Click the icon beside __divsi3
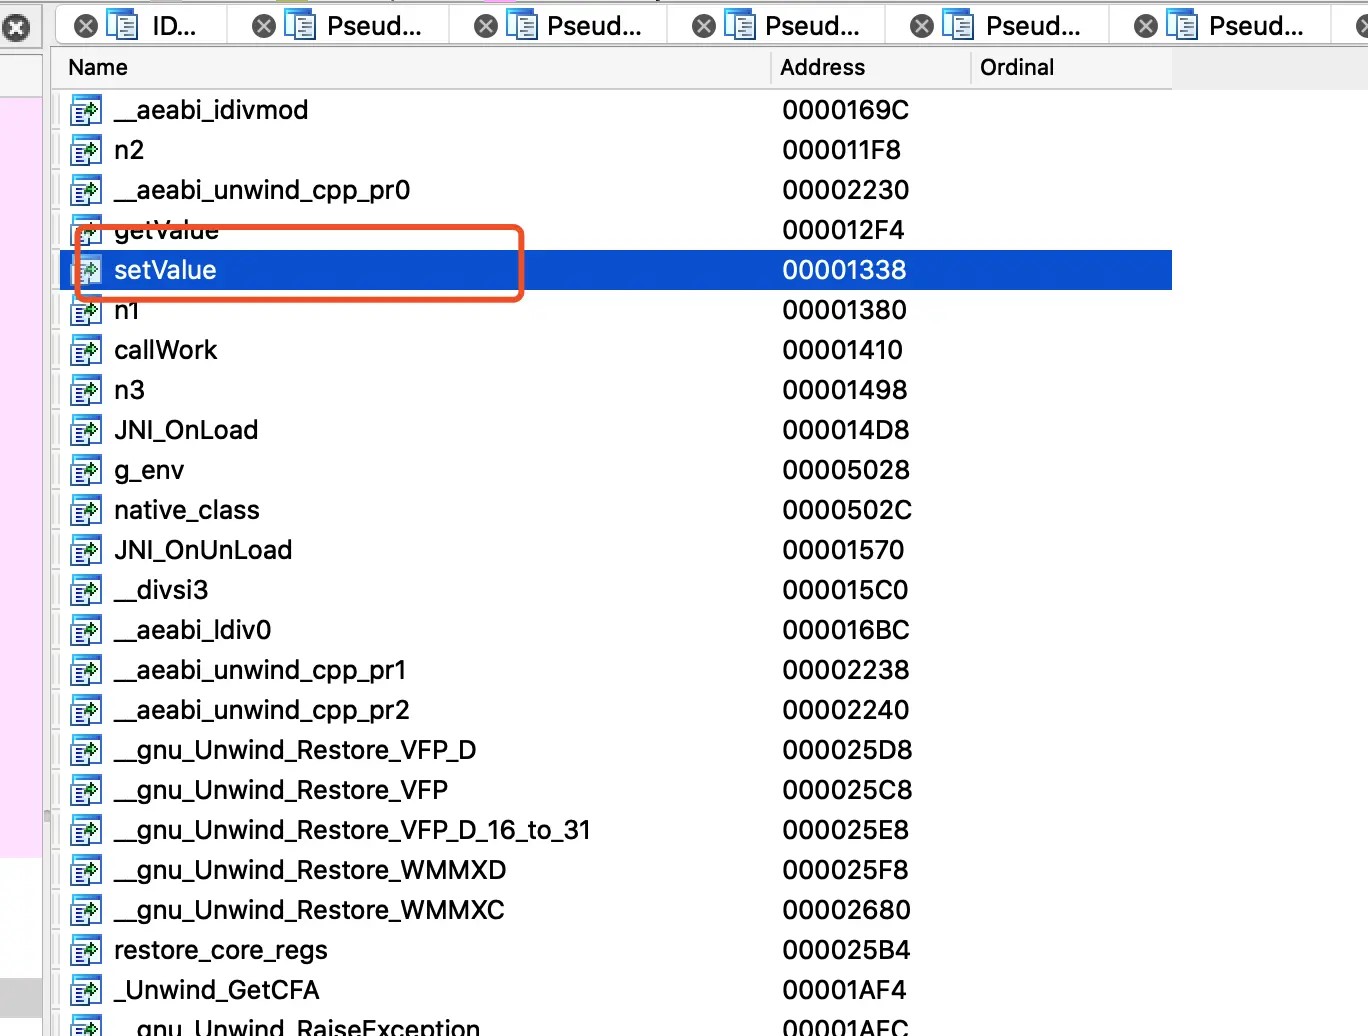The image size is (1368, 1036). (86, 591)
